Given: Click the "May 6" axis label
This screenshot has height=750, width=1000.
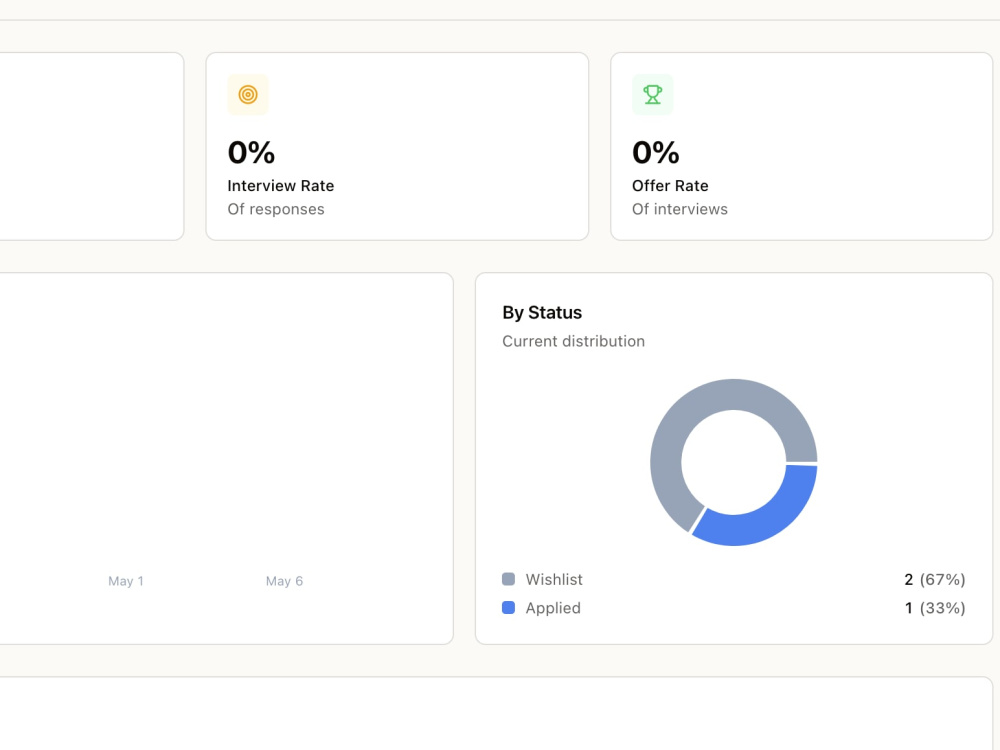Looking at the screenshot, I should point(284,581).
